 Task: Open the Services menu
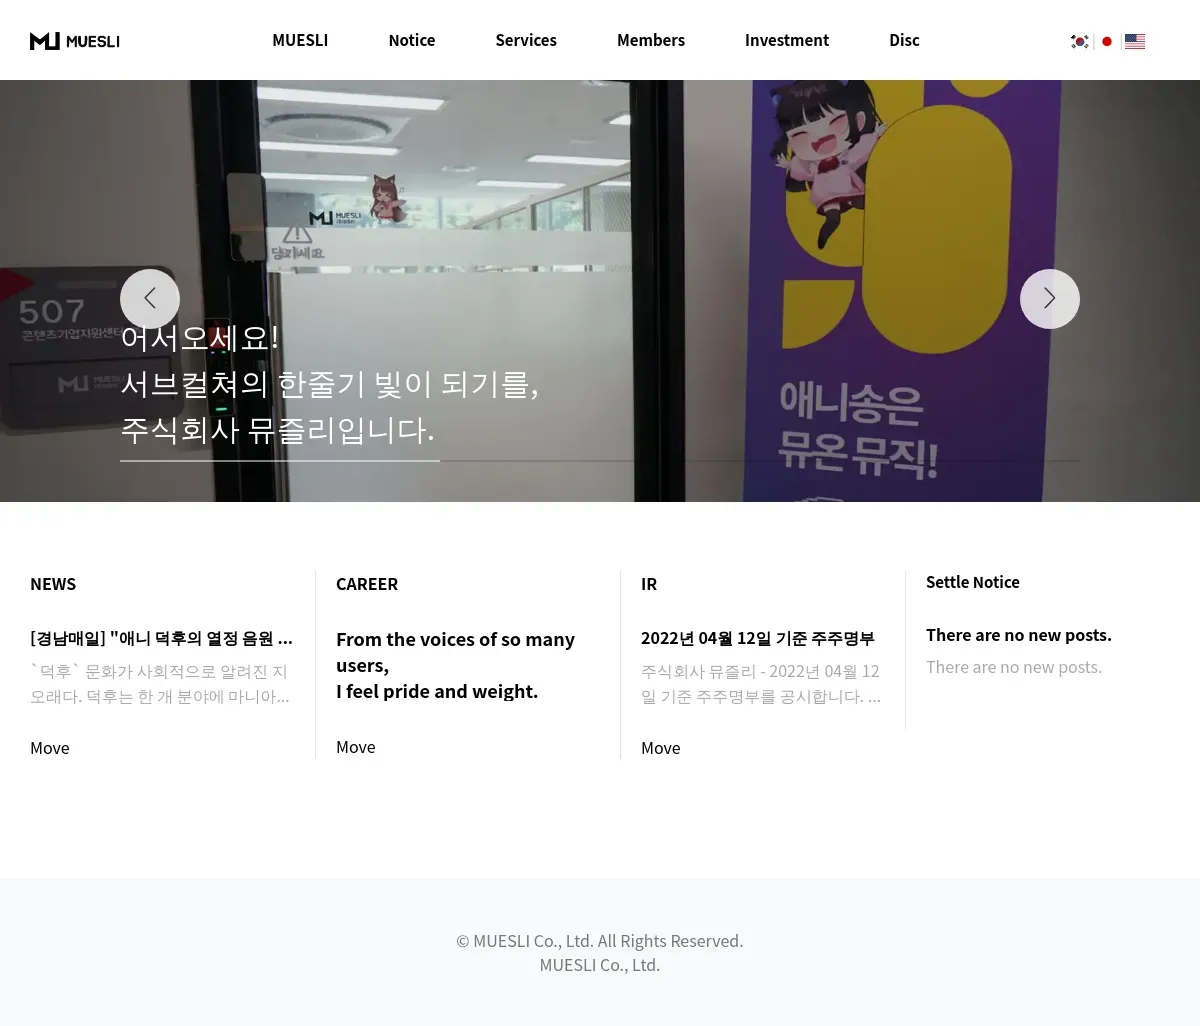pyautogui.click(x=526, y=40)
